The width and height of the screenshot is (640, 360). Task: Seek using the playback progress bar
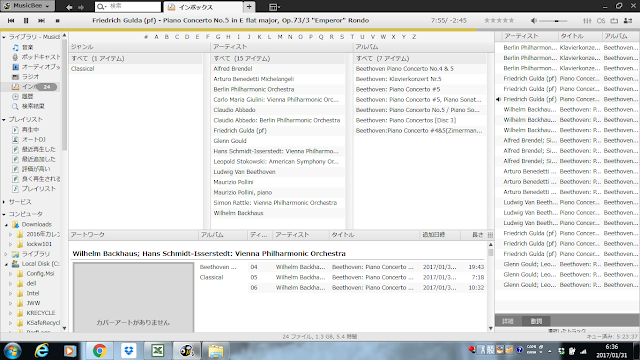(x=320, y=30)
